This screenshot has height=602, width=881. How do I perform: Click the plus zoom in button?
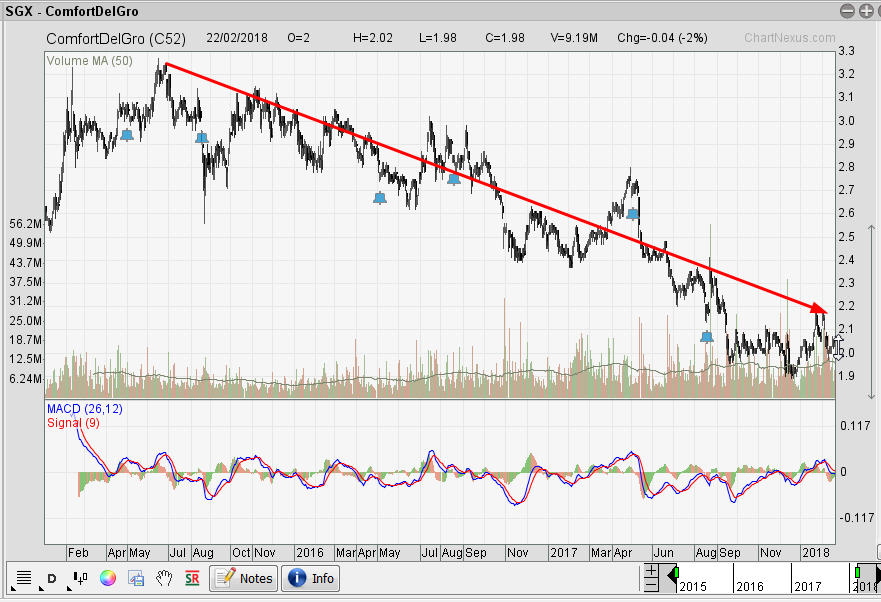[x=651, y=571]
